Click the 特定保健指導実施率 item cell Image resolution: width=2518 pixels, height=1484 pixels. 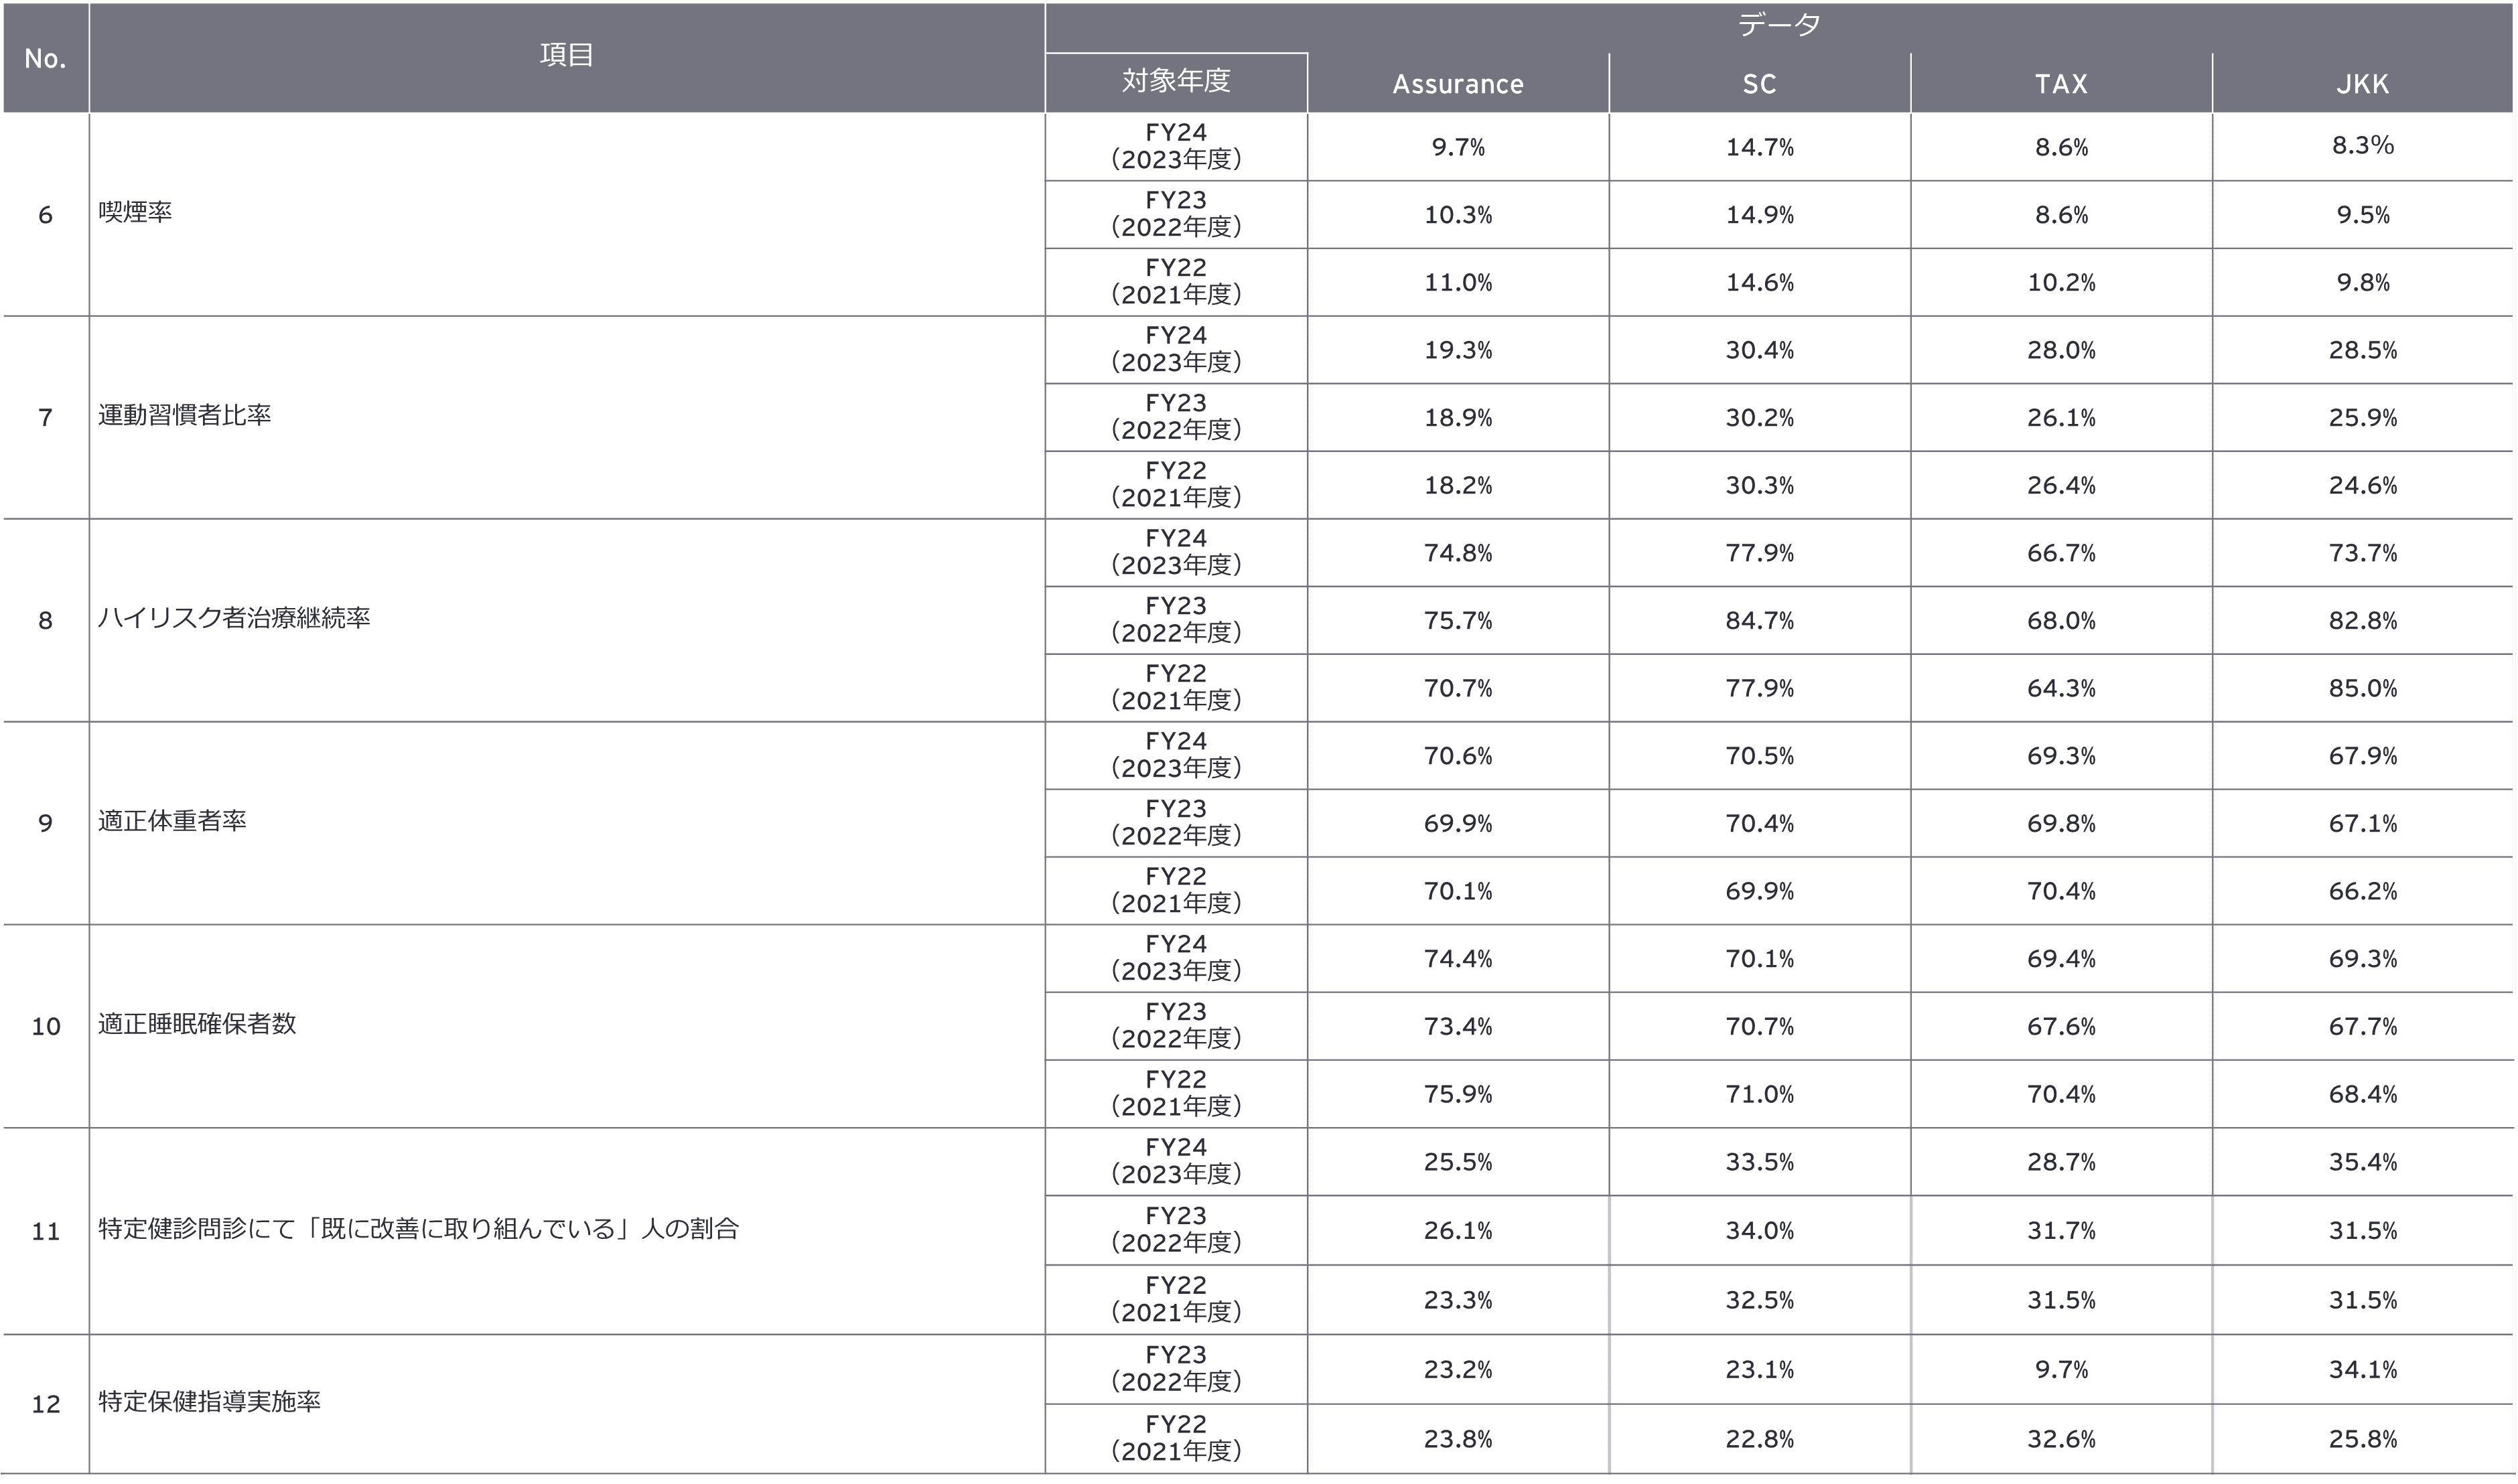[x=209, y=1402]
